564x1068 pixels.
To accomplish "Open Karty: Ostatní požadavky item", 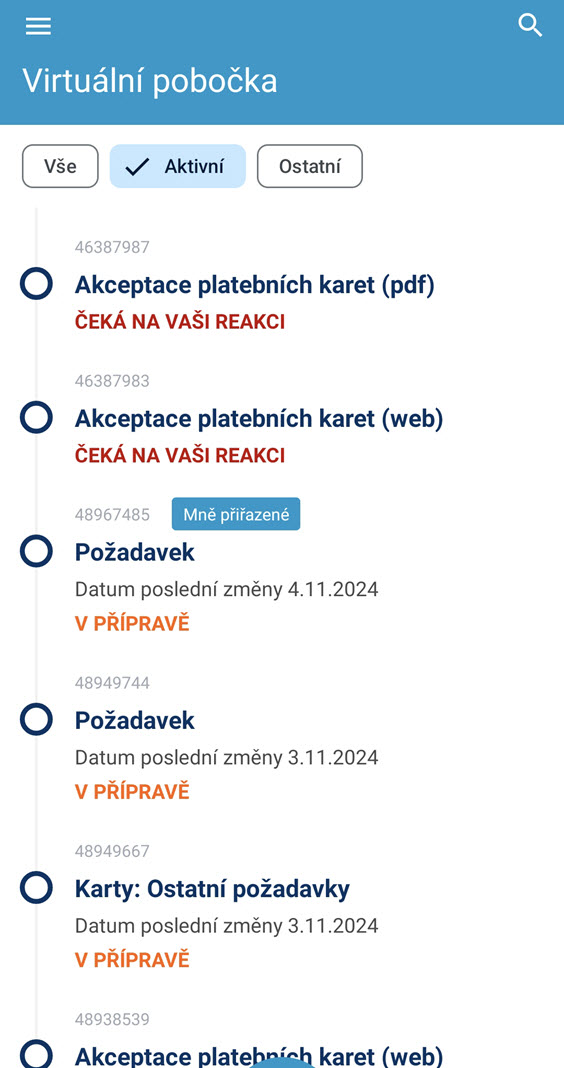I will (x=213, y=889).
